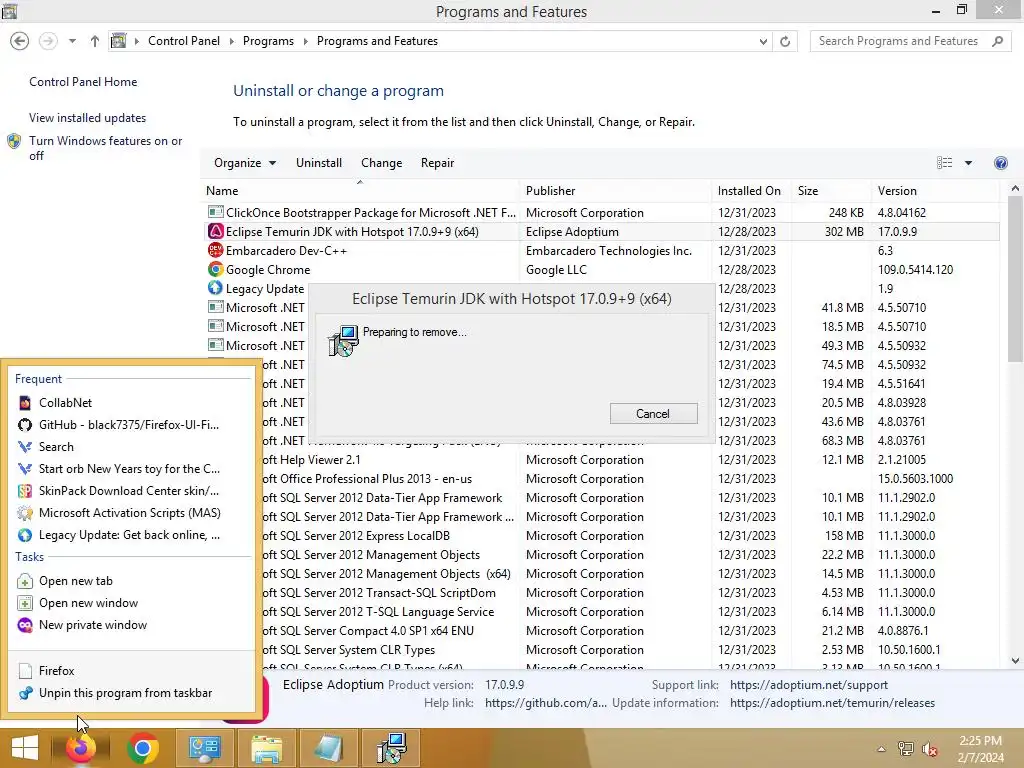Select the Legacy Update list entry icon

coord(216,288)
